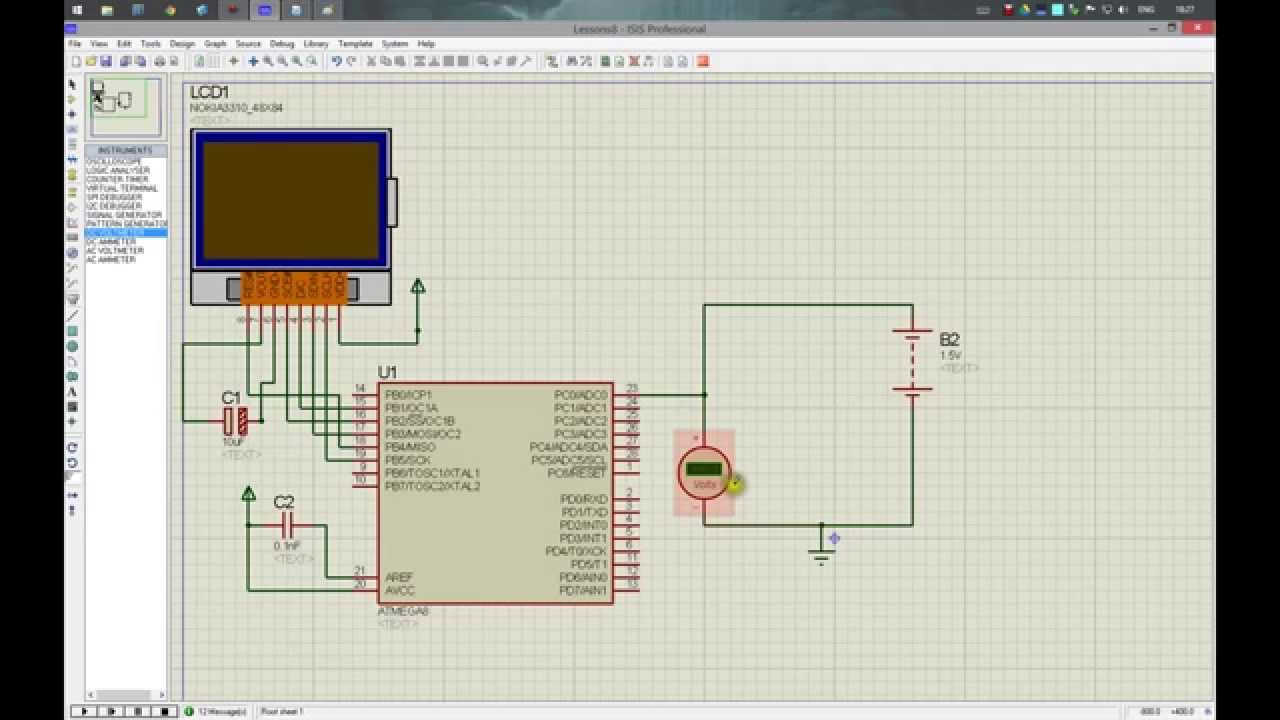Select capacitor C2 on schematic
This screenshot has height=720, width=1280.
[285, 524]
